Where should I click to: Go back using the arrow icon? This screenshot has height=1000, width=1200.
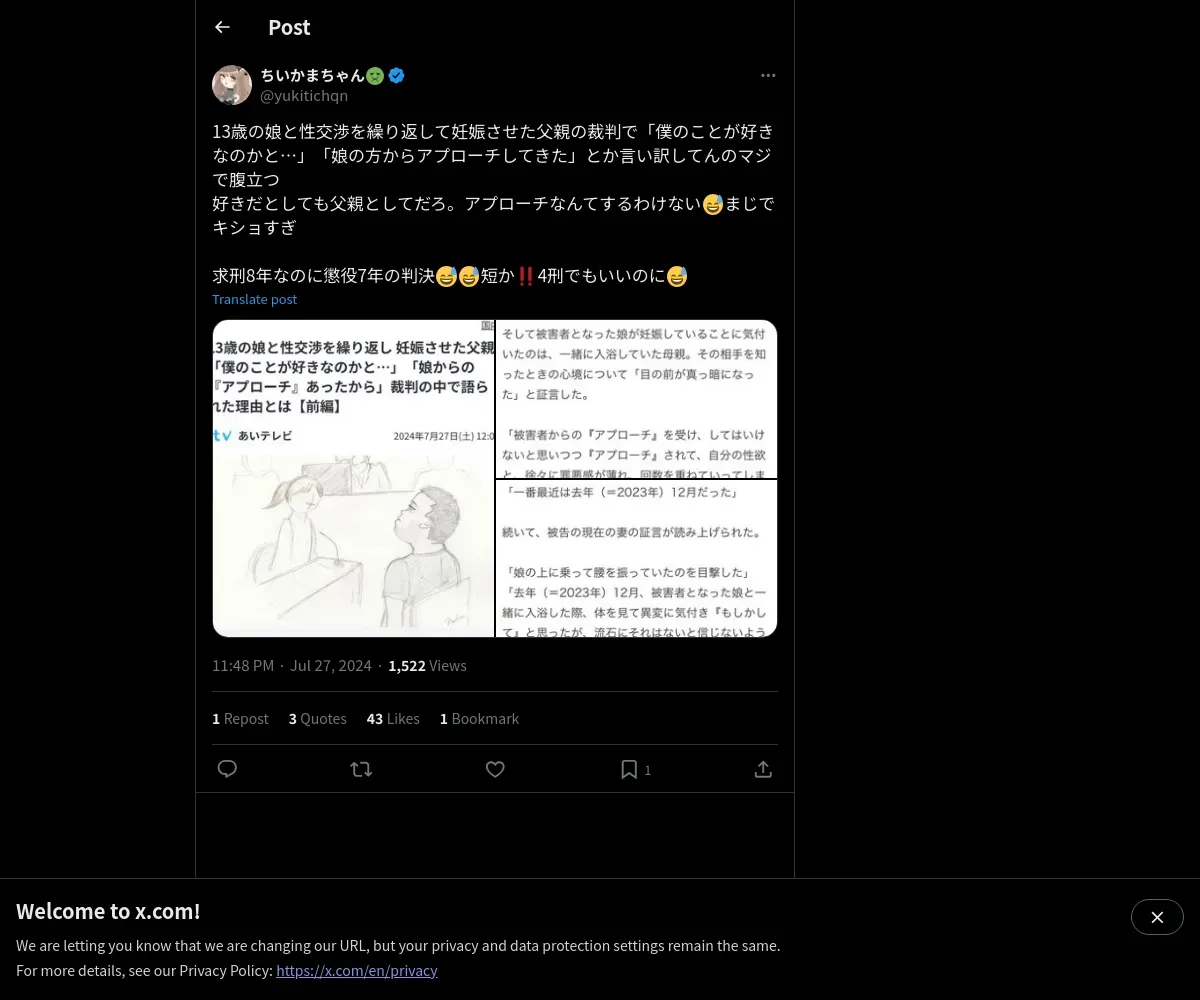coord(222,27)
